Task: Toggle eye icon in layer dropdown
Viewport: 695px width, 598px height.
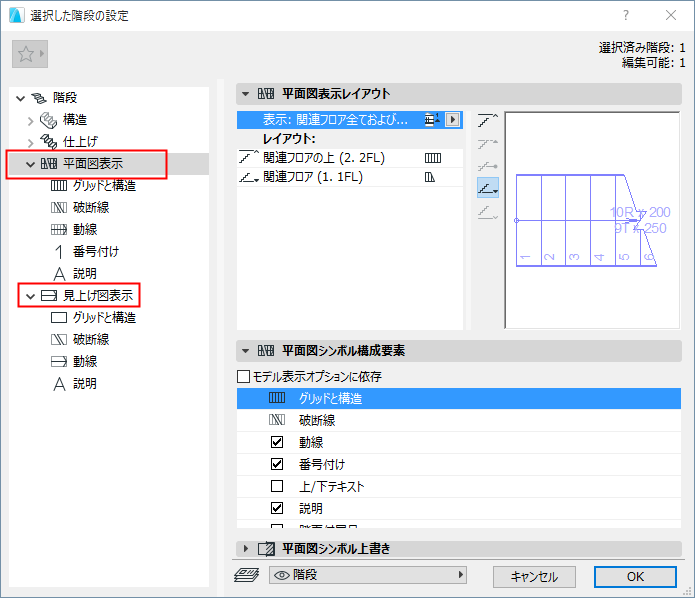Action: pyautogui.click(x=282, y=575)
